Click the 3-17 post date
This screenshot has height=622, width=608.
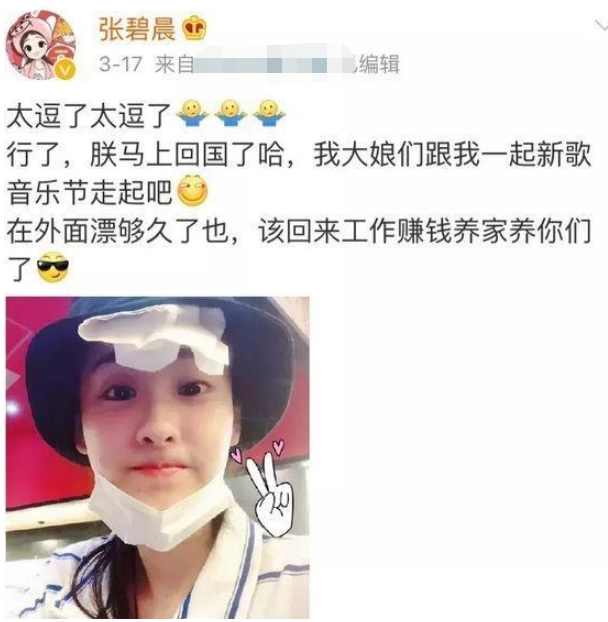pos(121,64)
